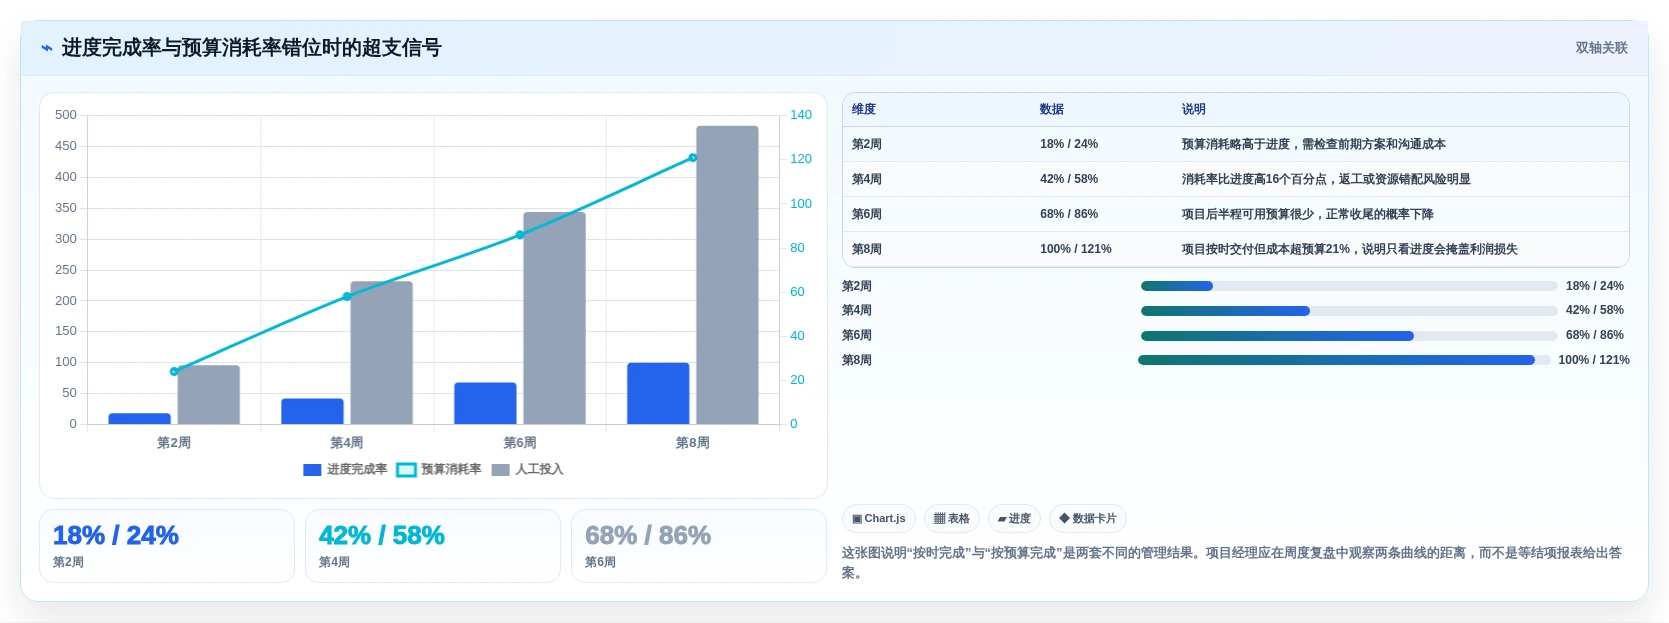Click the 第8周 progress bar
1669x623 pixels.
(1344, 360)
